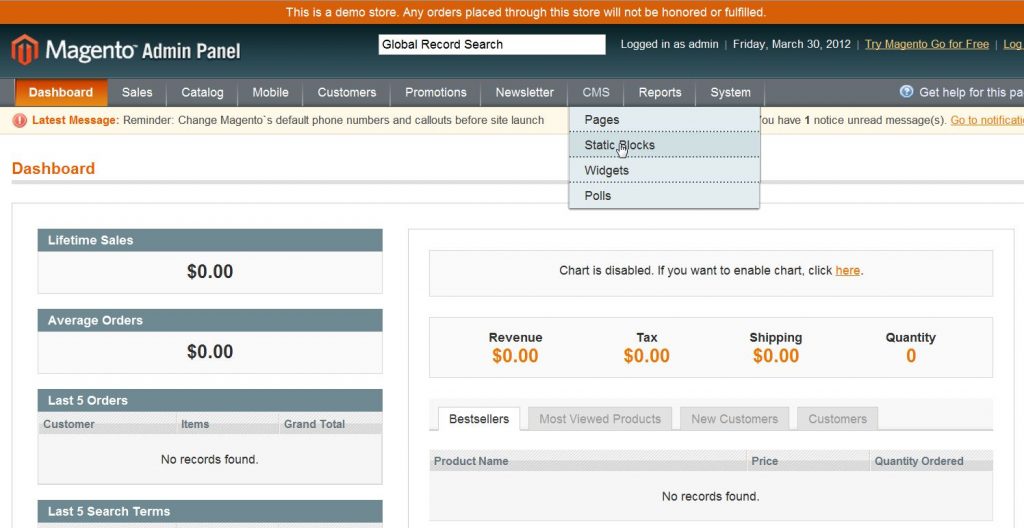
Task: Follow the Try Magento Go for Free link
Action: coord(926,44)
